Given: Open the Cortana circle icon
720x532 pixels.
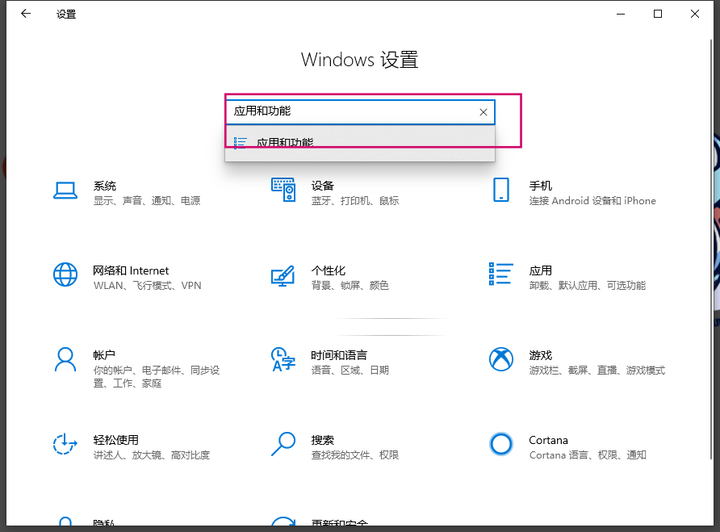Looking at the screenshot, I should click(501, 444).
